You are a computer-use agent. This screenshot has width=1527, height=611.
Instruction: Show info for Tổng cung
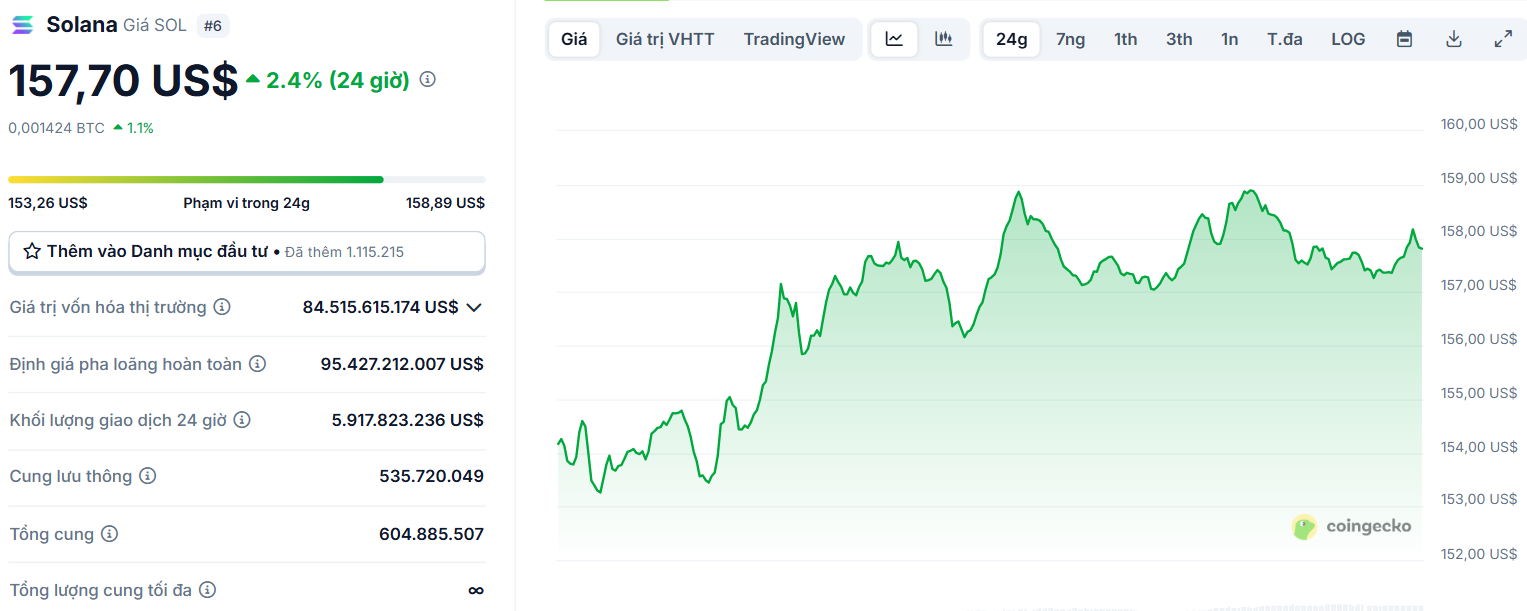coord(110,534)
